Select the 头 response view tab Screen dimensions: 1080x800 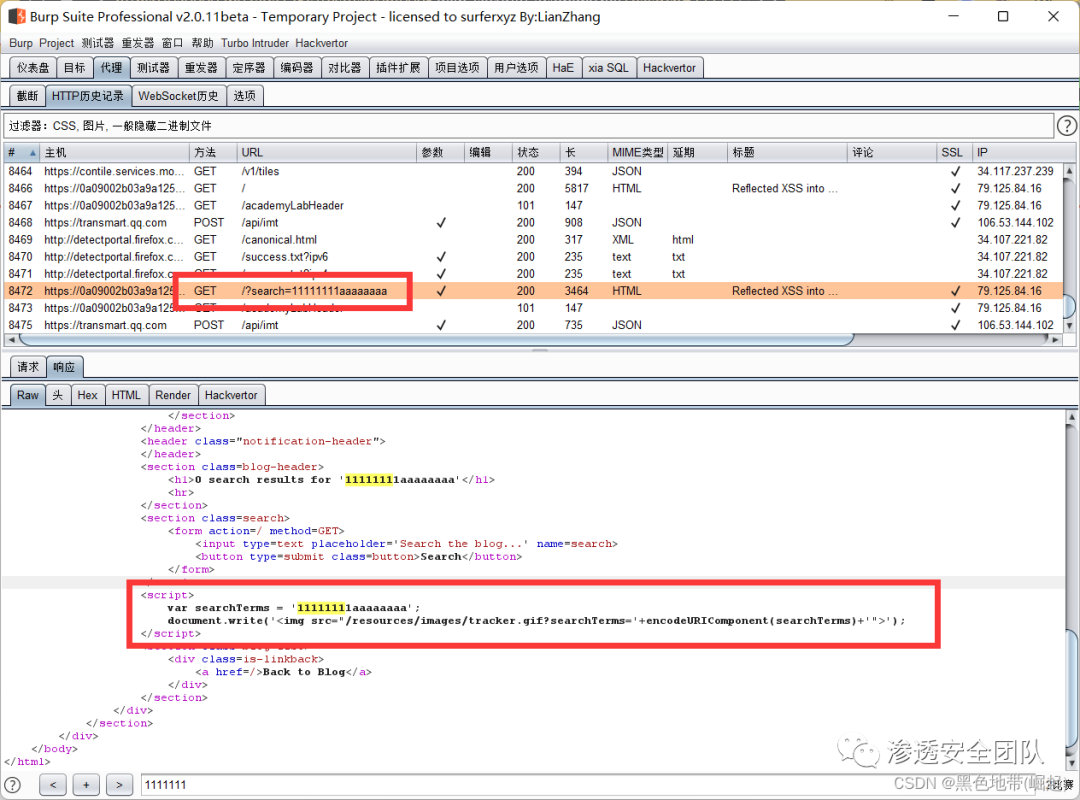[x=58, y=396]
